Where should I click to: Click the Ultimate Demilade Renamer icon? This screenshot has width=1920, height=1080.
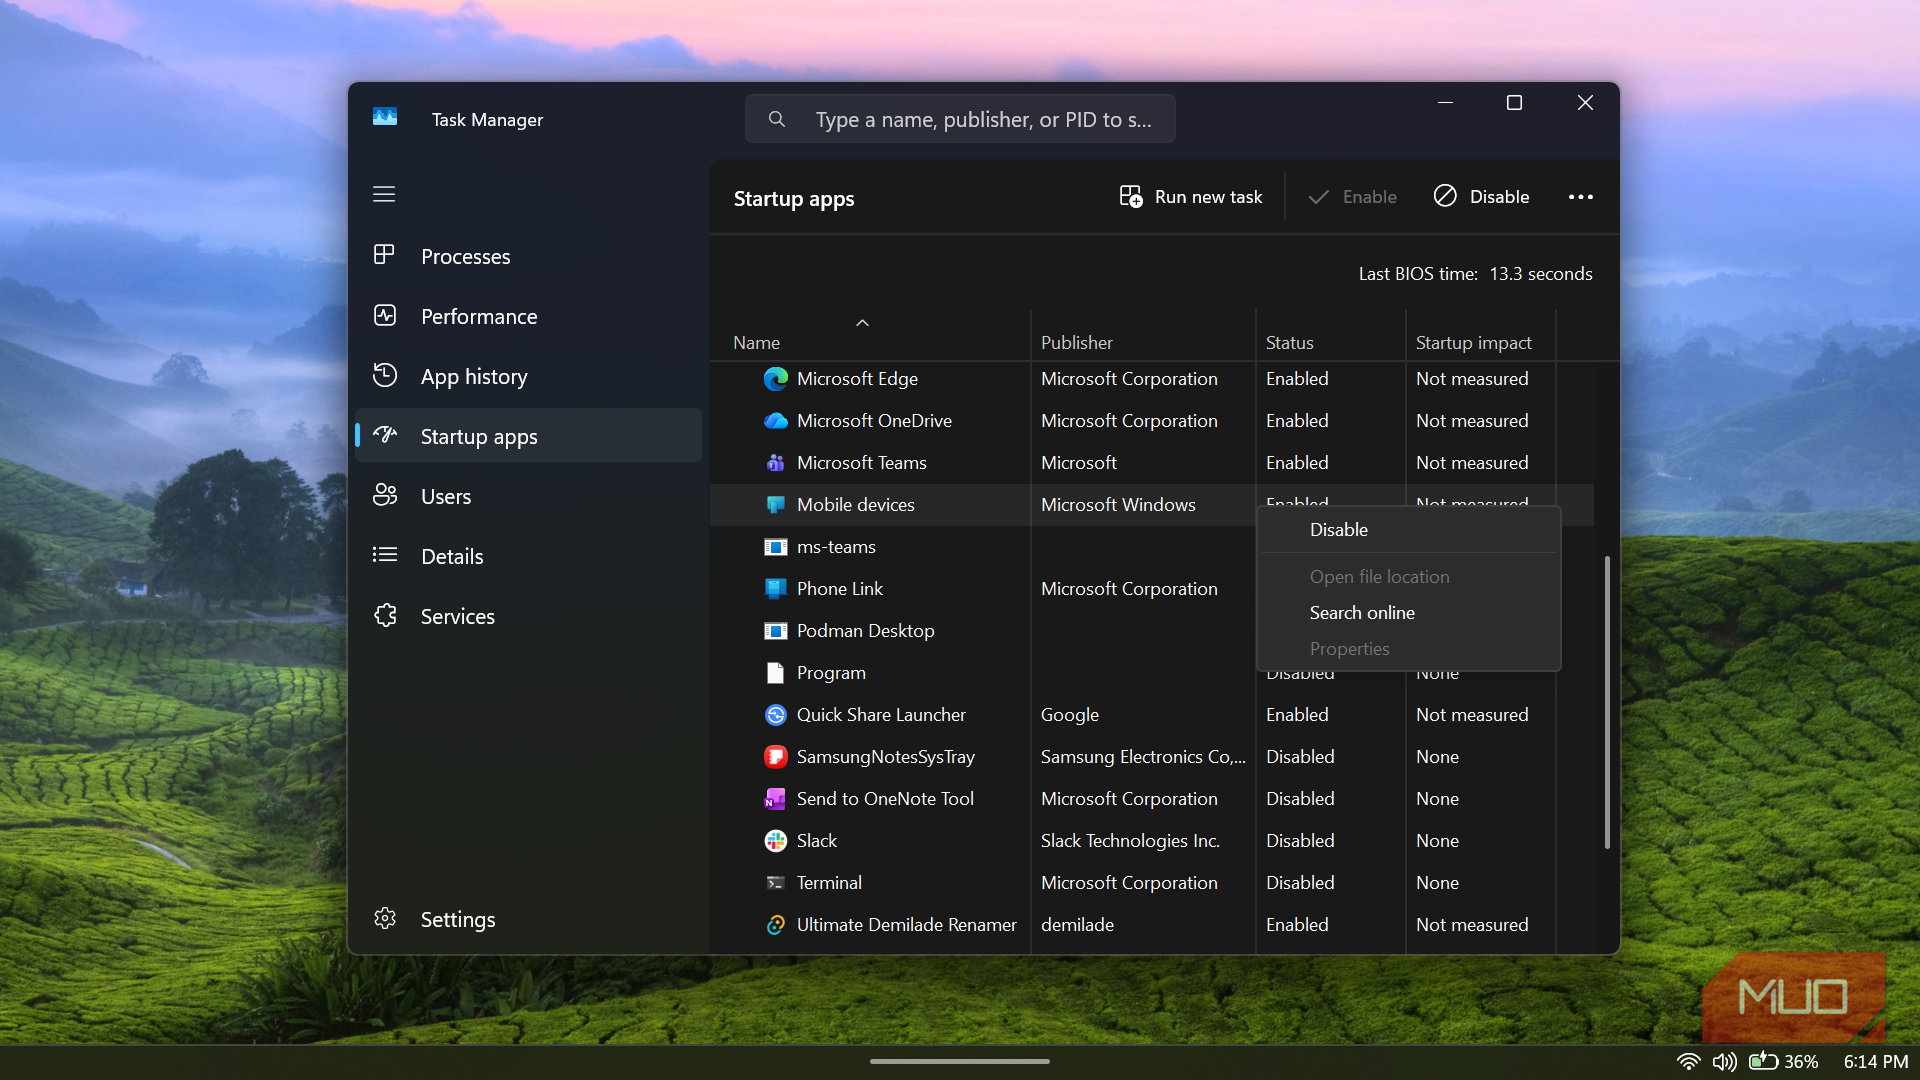[x=775, y=925]
